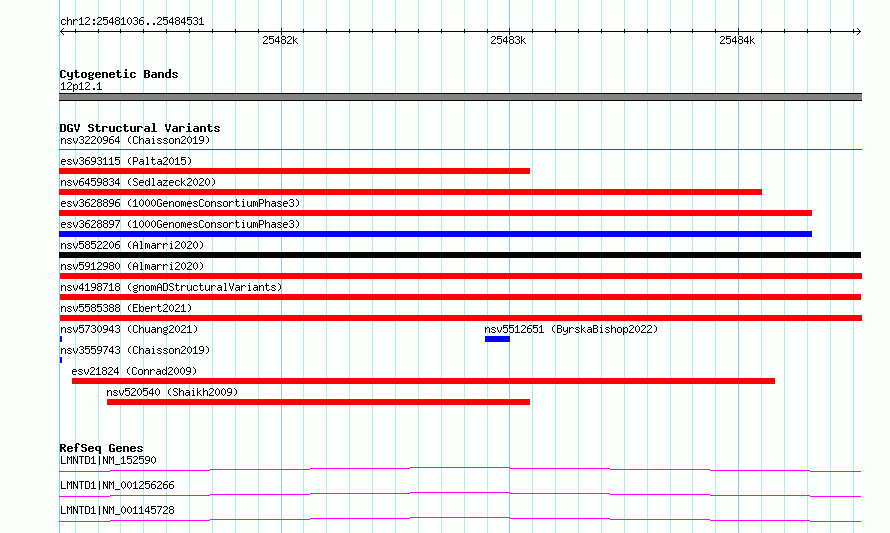Viewport: 890px width, 533px height.
Task: Select the magenta NM_152590 intron line
Action: [460, 469]
